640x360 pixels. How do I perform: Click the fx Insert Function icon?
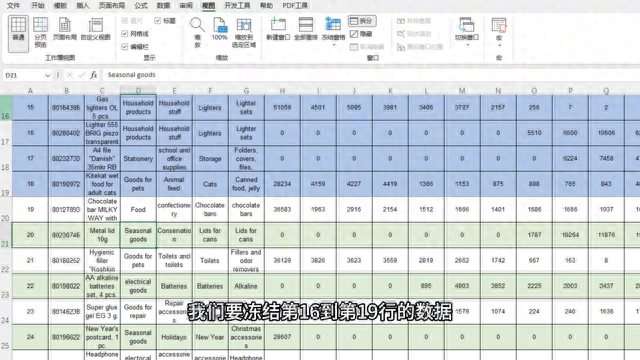(x=93, y=75)
